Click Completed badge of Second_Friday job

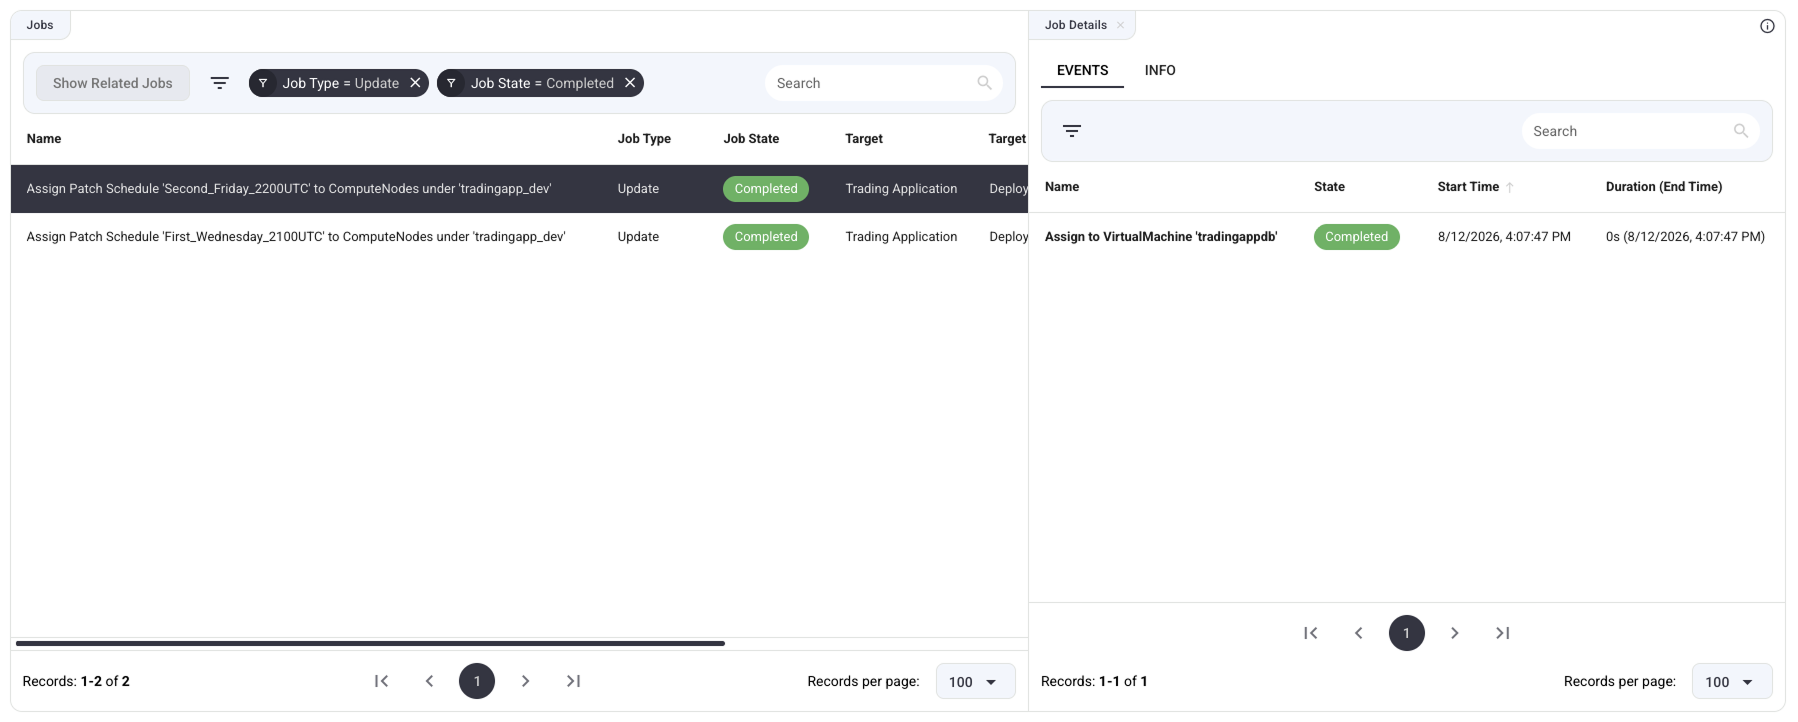click(766, 189)
